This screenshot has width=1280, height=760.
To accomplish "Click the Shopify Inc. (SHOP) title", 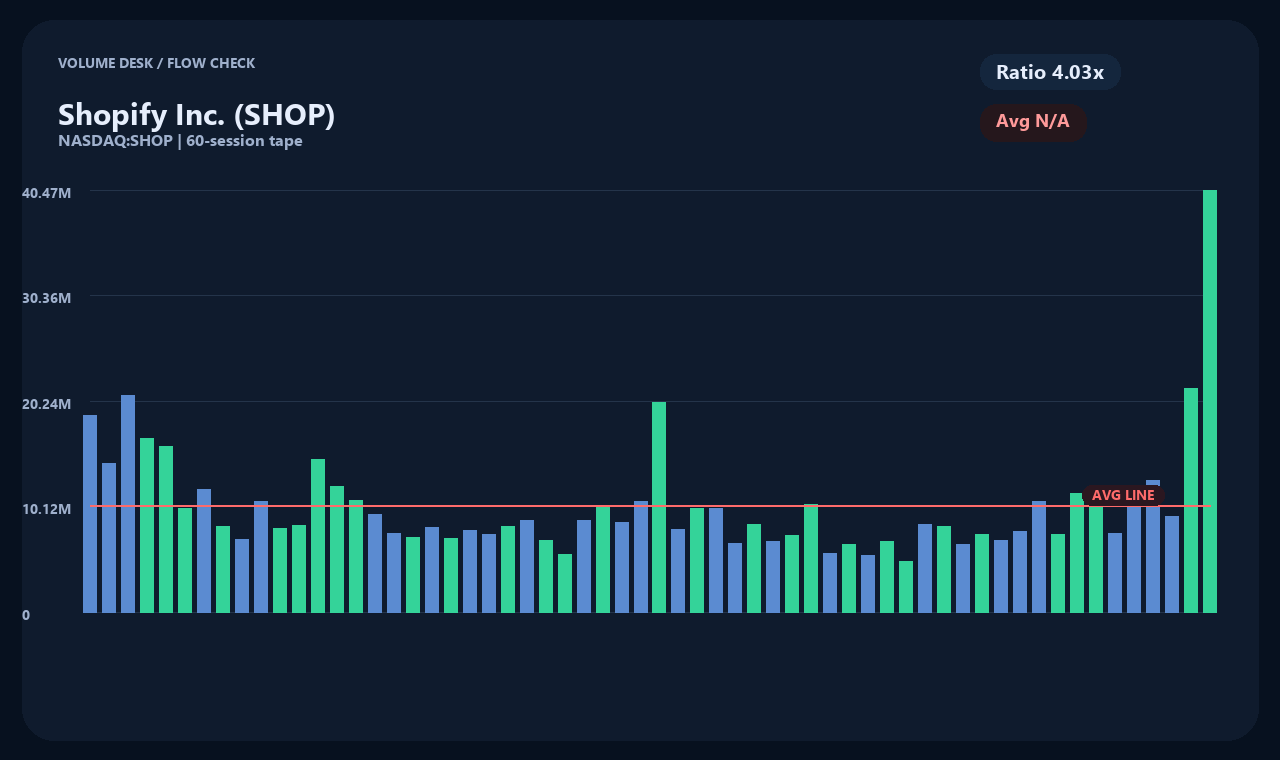I will tap(196, 115).
